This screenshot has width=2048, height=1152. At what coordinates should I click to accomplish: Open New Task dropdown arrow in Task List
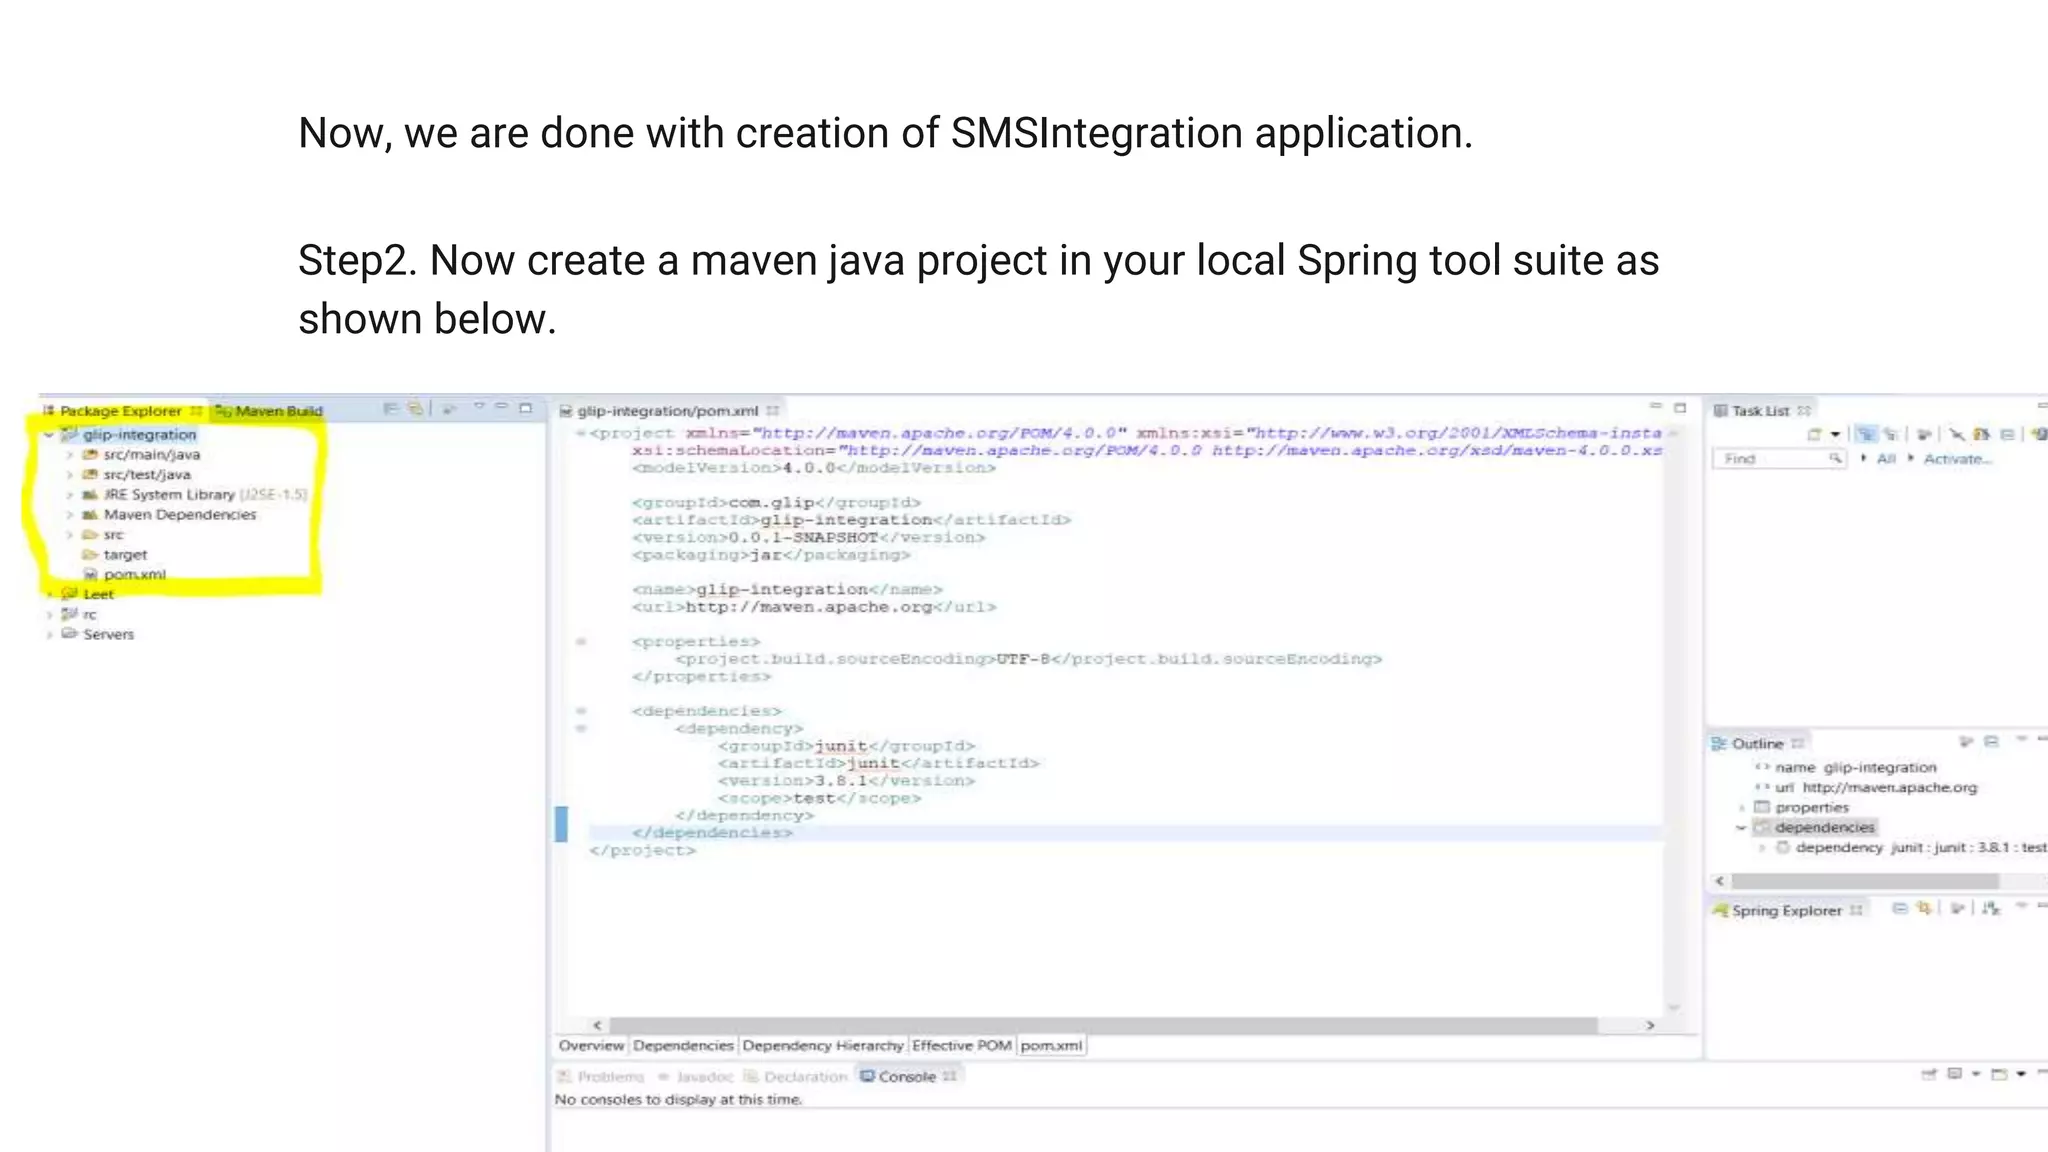click(x=1835, y=434)
